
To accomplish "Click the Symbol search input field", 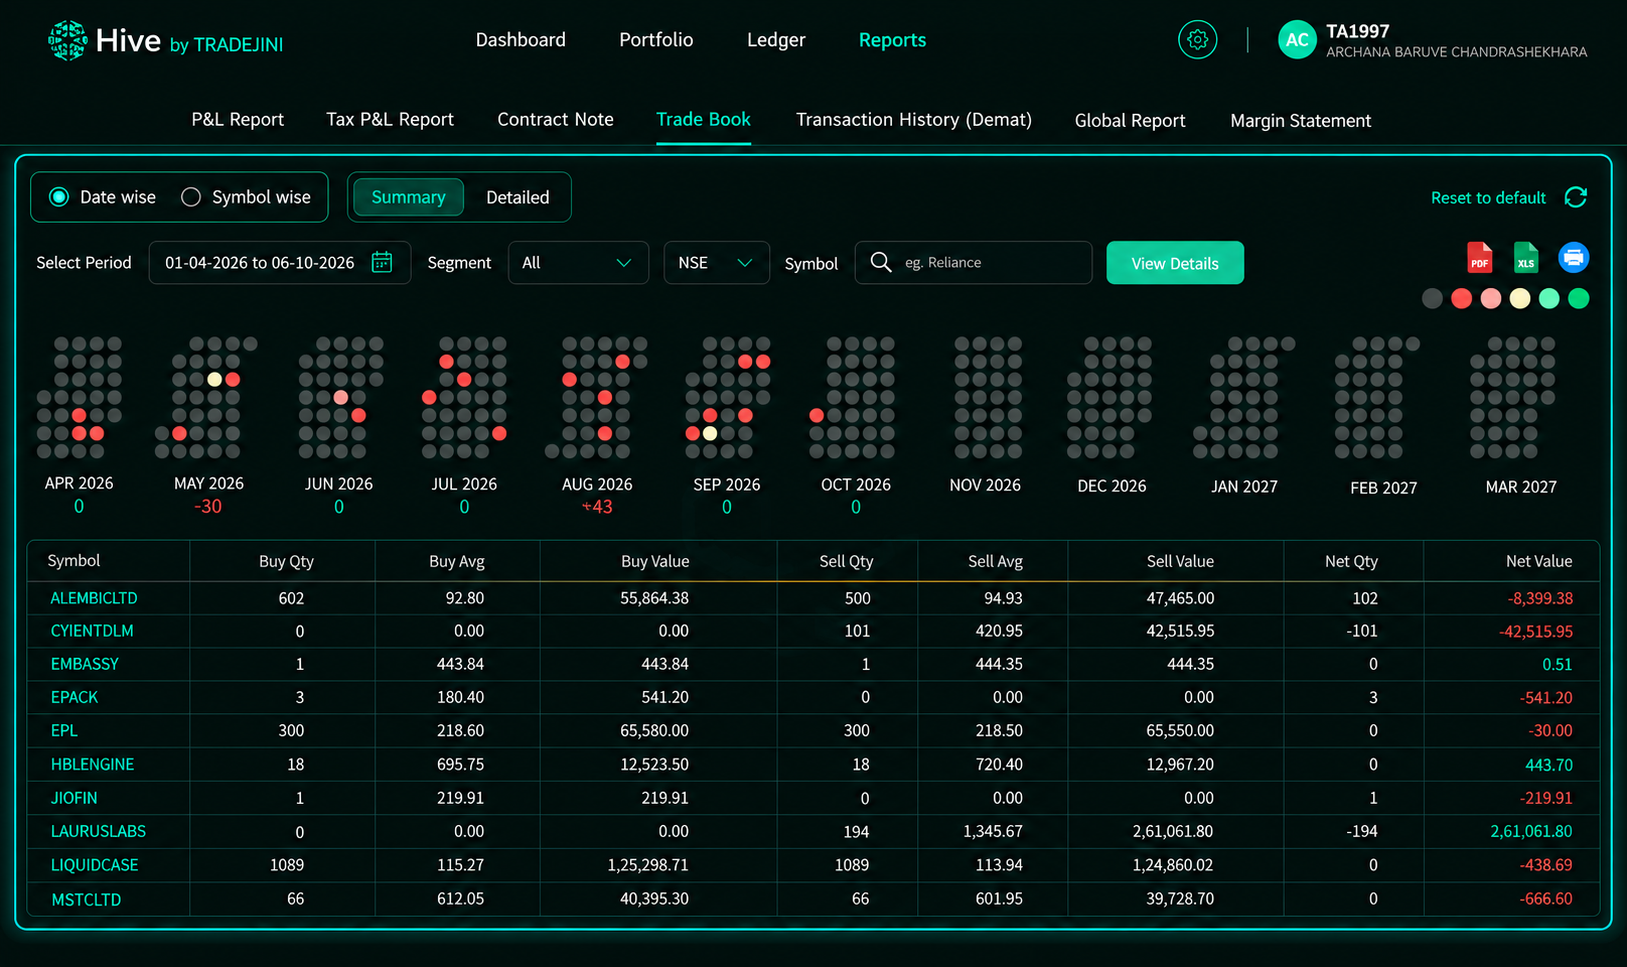I will coord(973,262).
